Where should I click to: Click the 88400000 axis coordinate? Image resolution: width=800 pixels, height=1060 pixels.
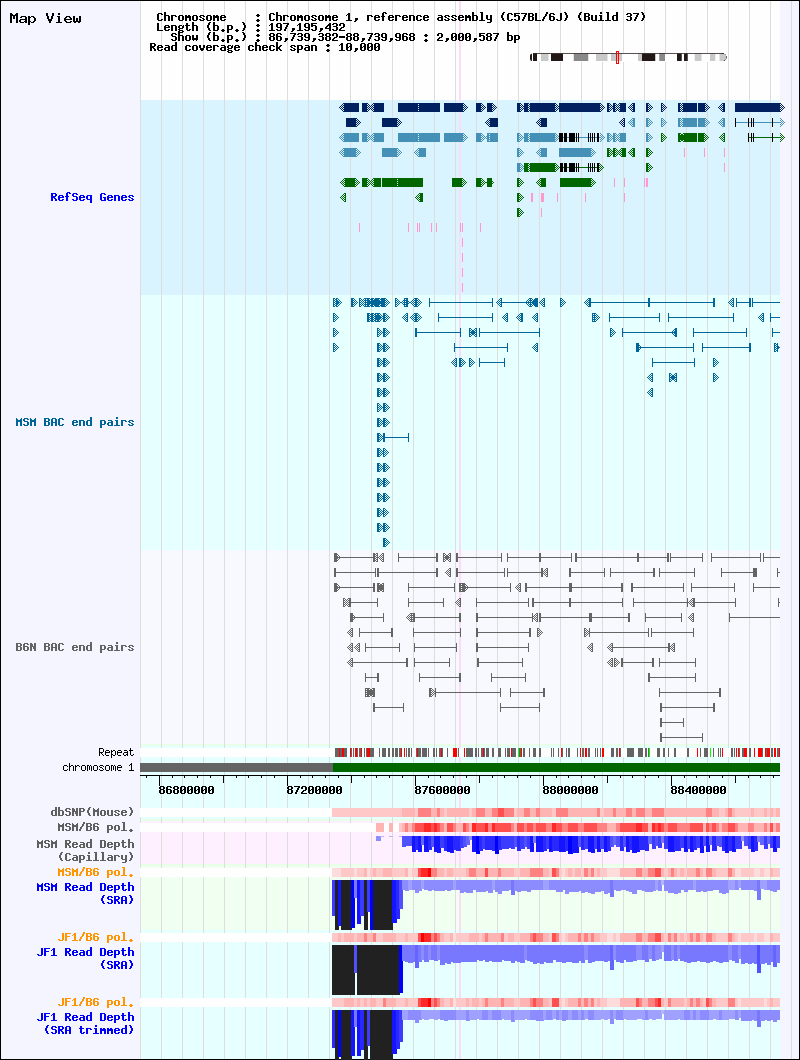point(698,790)
